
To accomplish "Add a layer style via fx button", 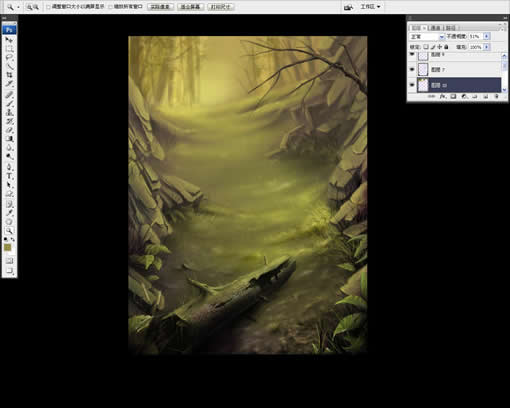I will 442,97.
